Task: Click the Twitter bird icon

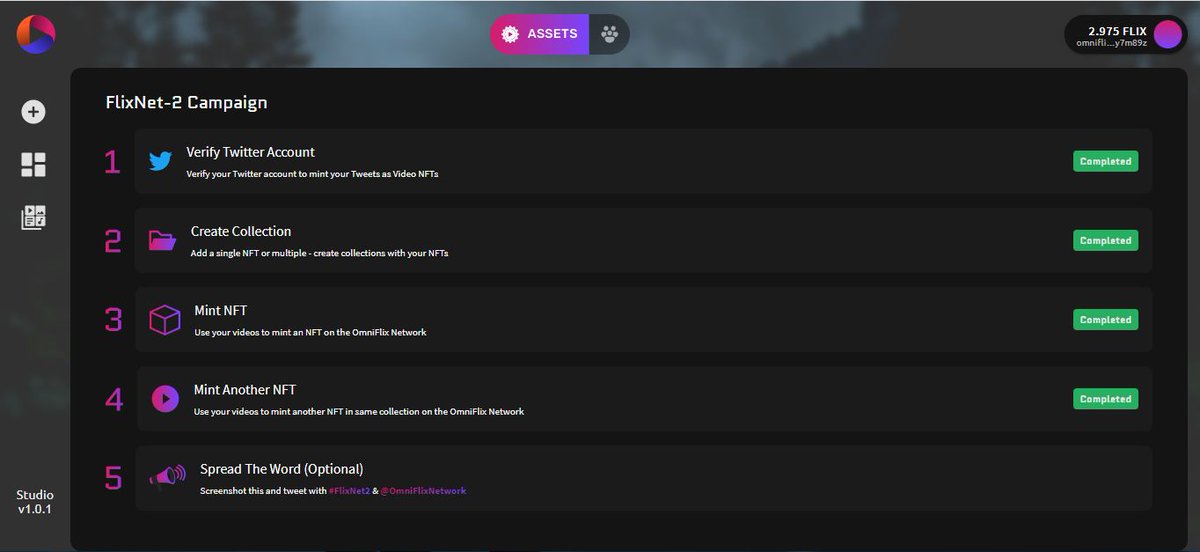Action: pos(160,161)
